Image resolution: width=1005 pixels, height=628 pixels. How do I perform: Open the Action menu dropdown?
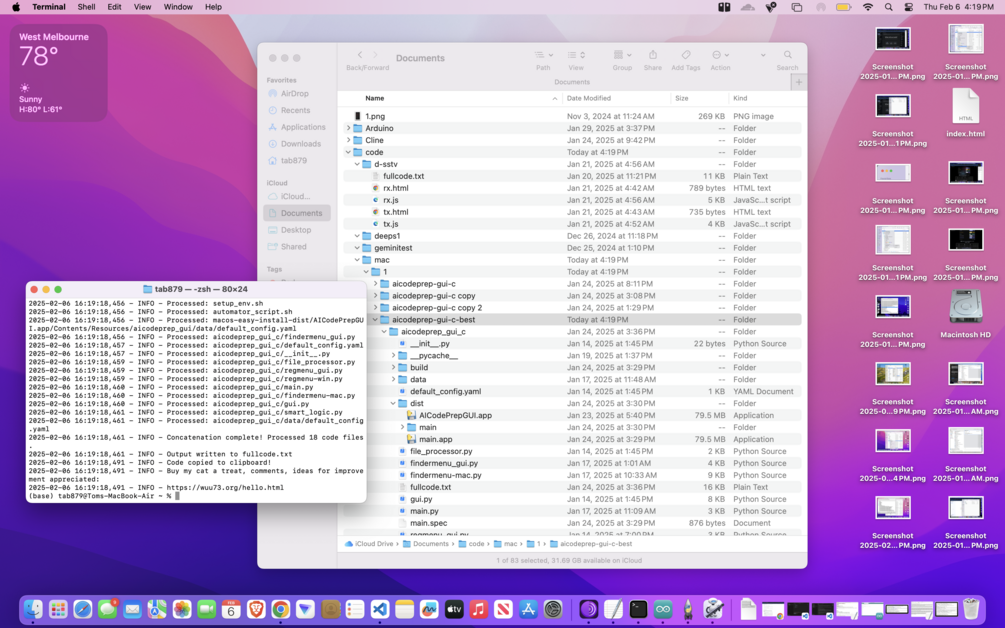click(x=720, y=55)
